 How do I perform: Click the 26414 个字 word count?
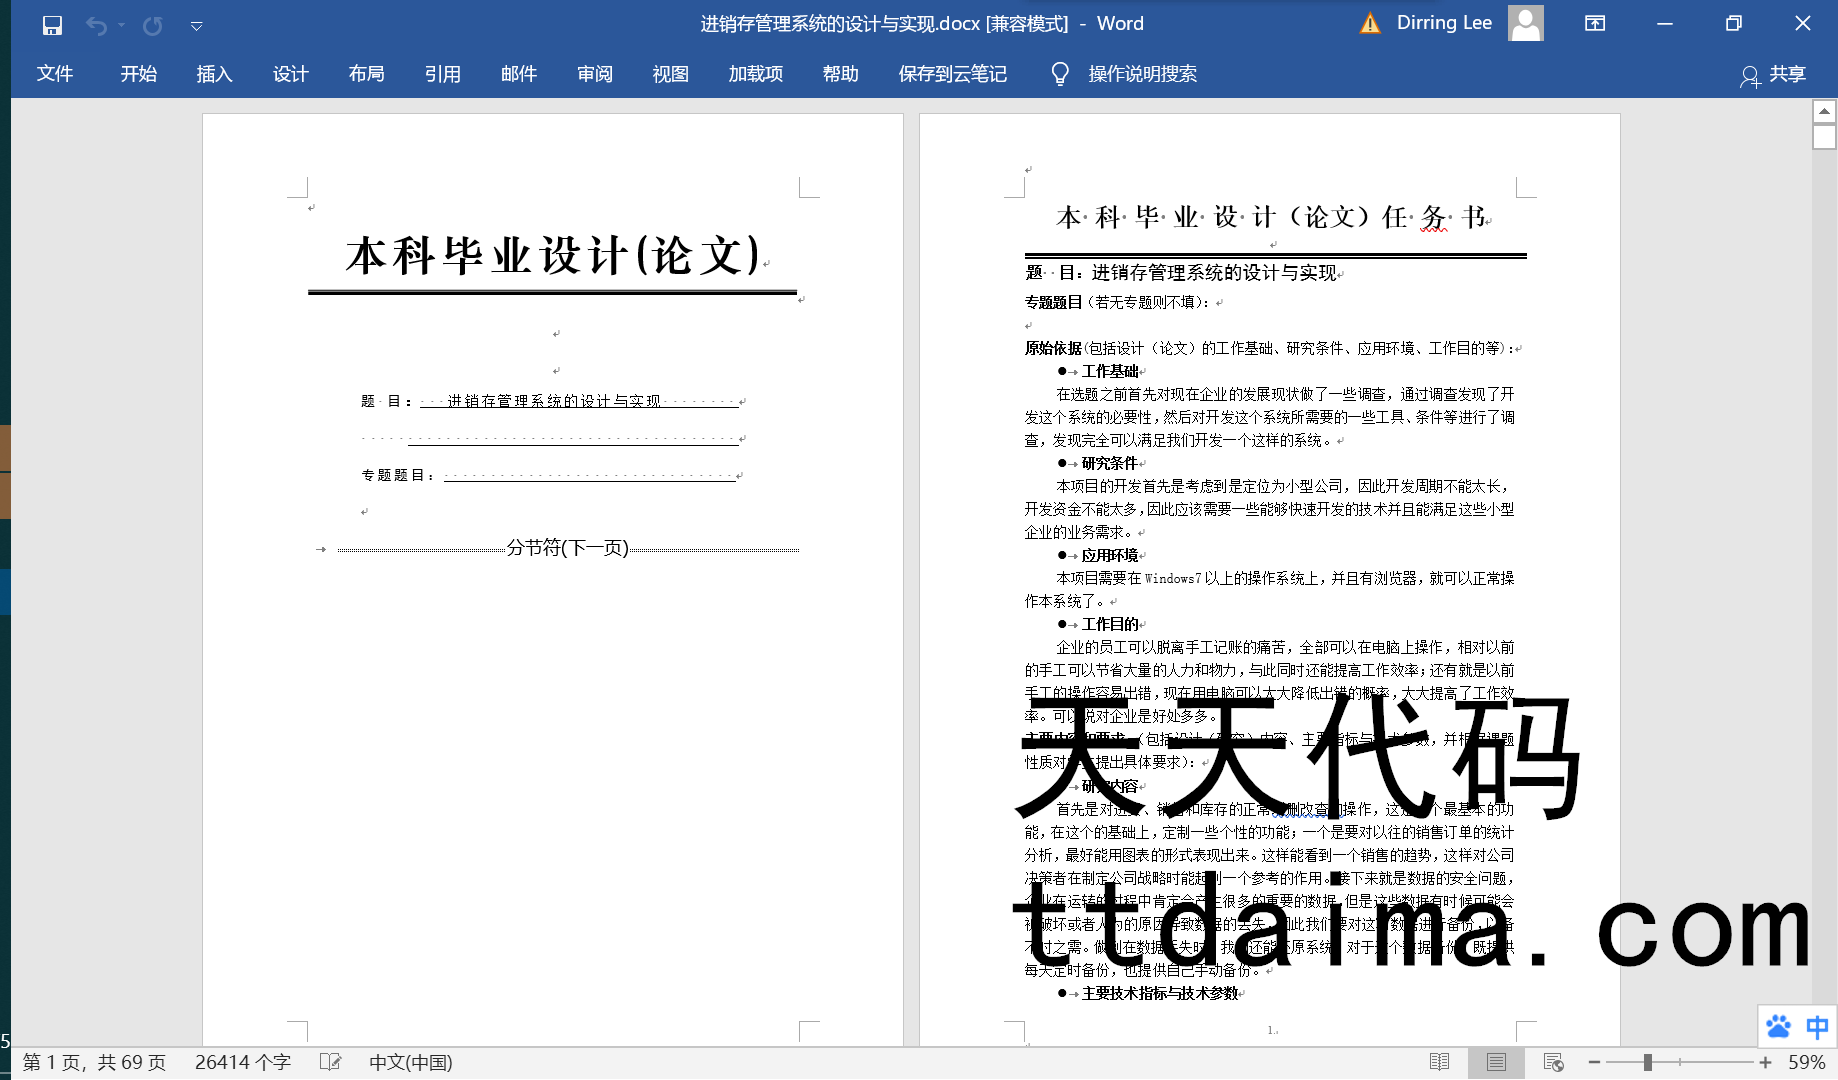coord(243,1062)
